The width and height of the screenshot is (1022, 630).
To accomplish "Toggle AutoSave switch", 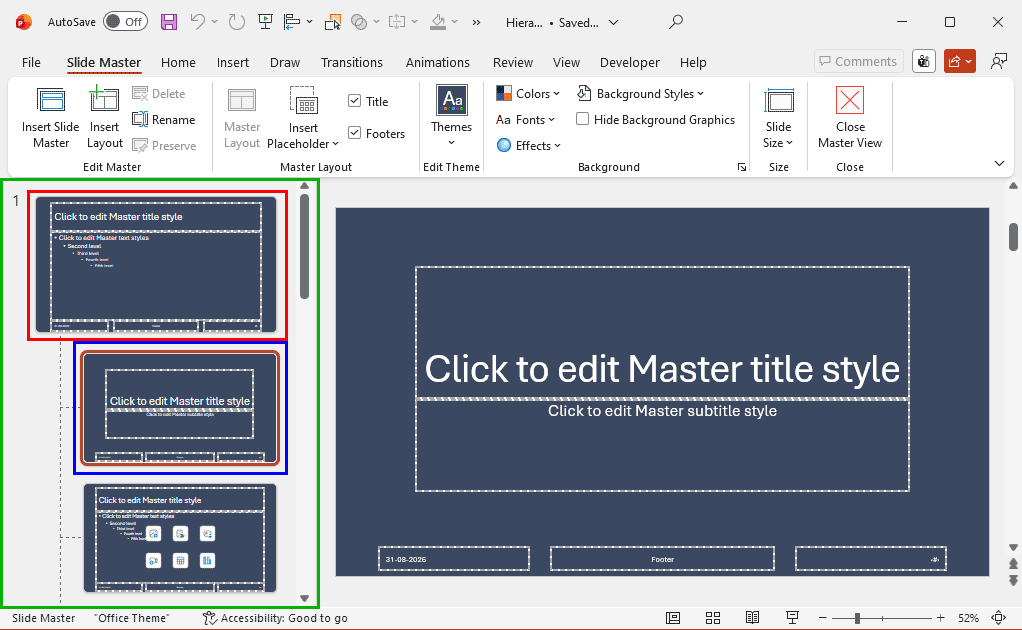I will 126,22.
